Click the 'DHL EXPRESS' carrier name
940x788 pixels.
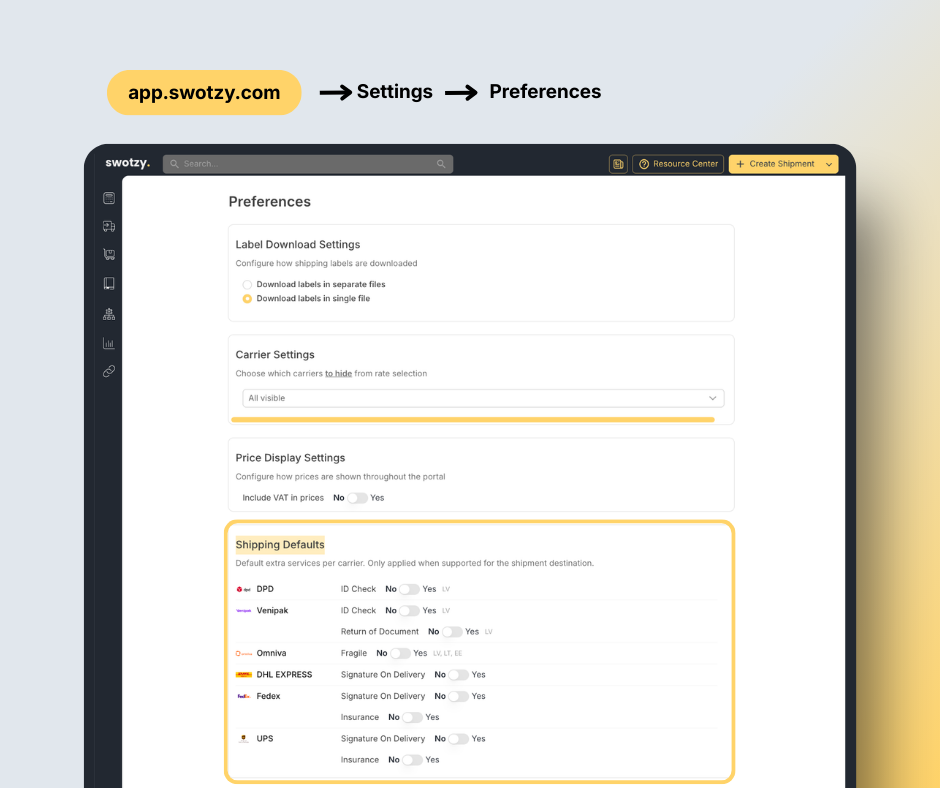[284, 675]
